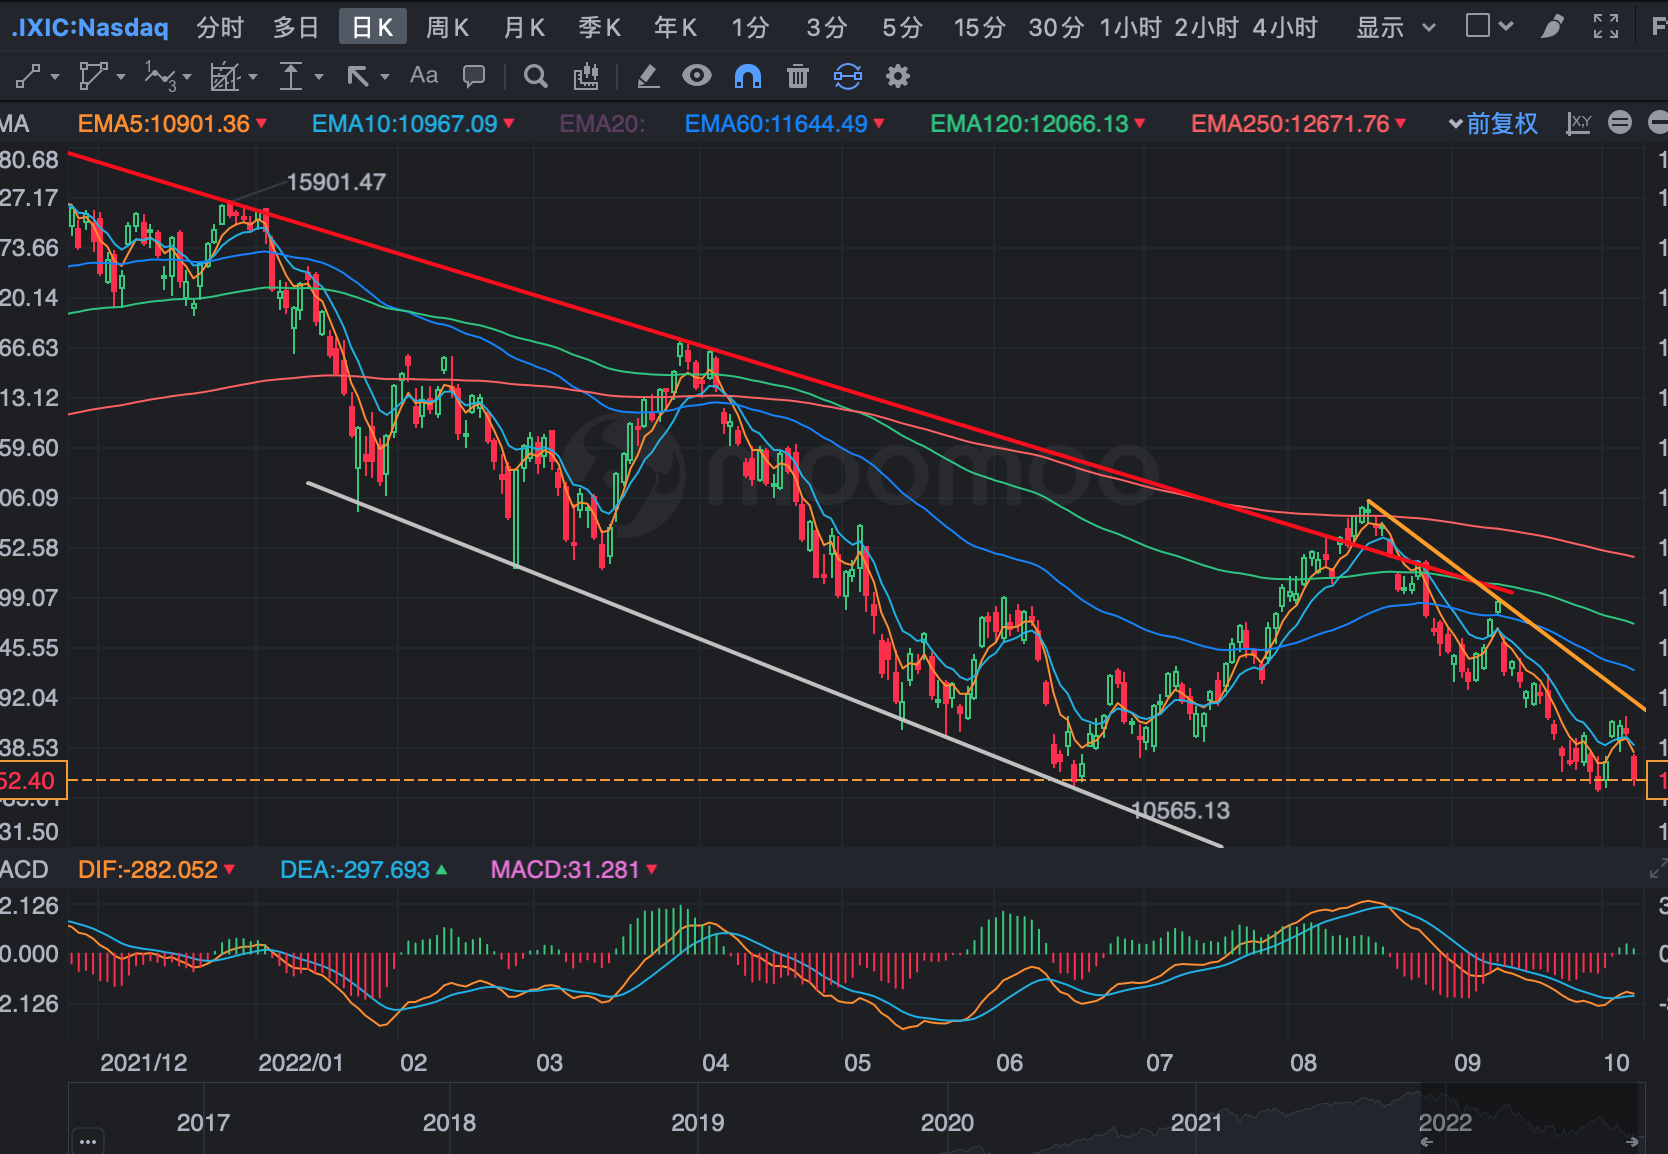Open the 显示 display dropdown
The height and width of the screenshot is (1154, 1668).
pos(1396,27)
